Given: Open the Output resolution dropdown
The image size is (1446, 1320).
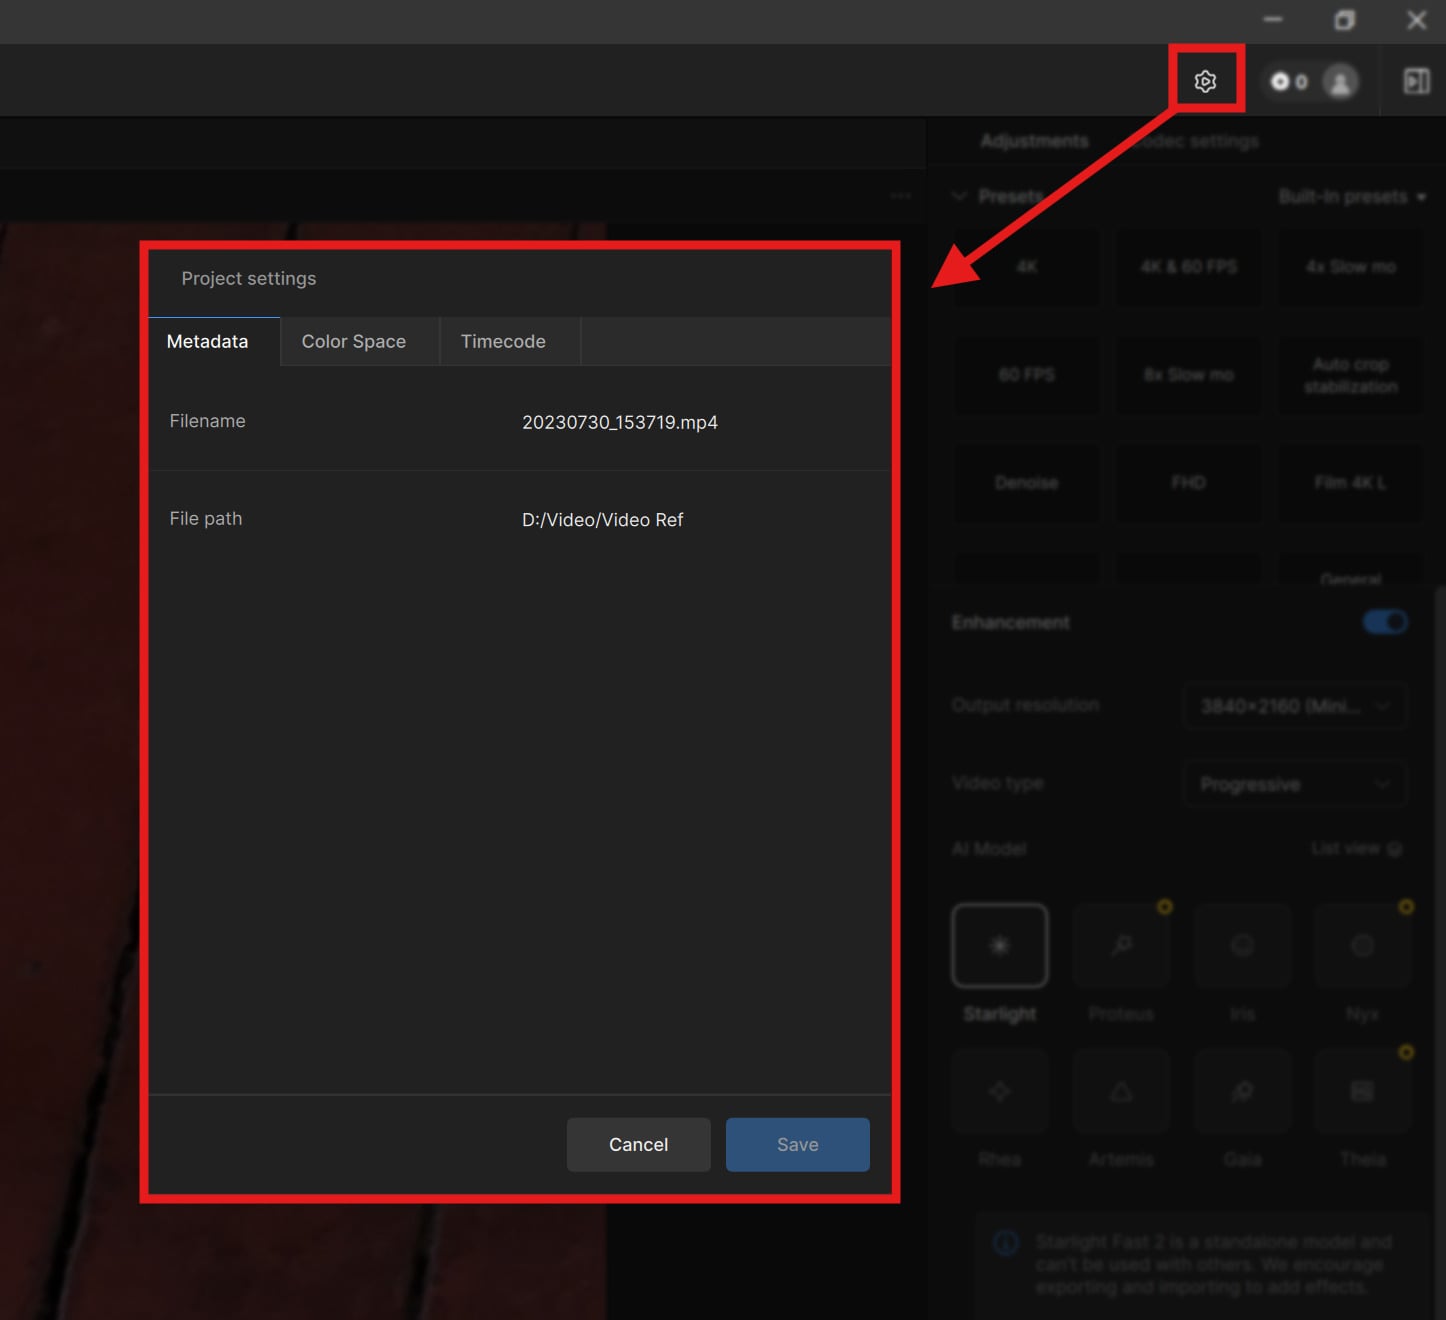Looking at the screenshot, I should [1294, 706].
